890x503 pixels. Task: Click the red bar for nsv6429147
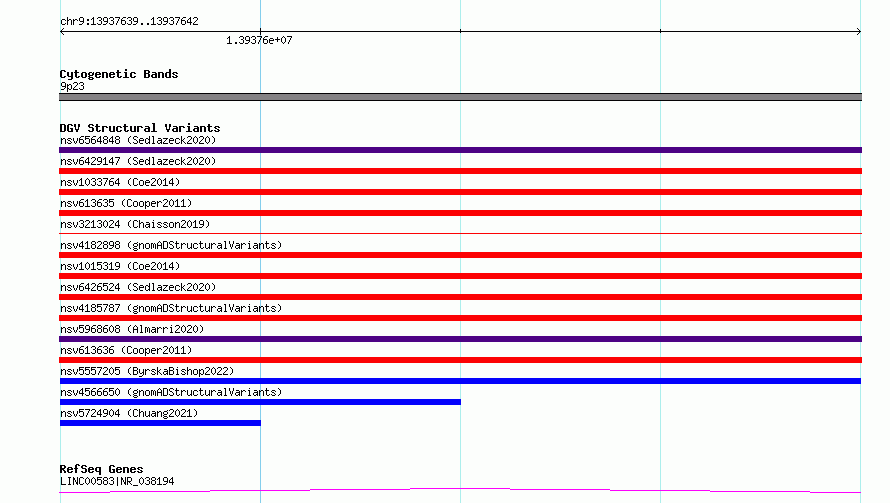(x=460, y=171)
